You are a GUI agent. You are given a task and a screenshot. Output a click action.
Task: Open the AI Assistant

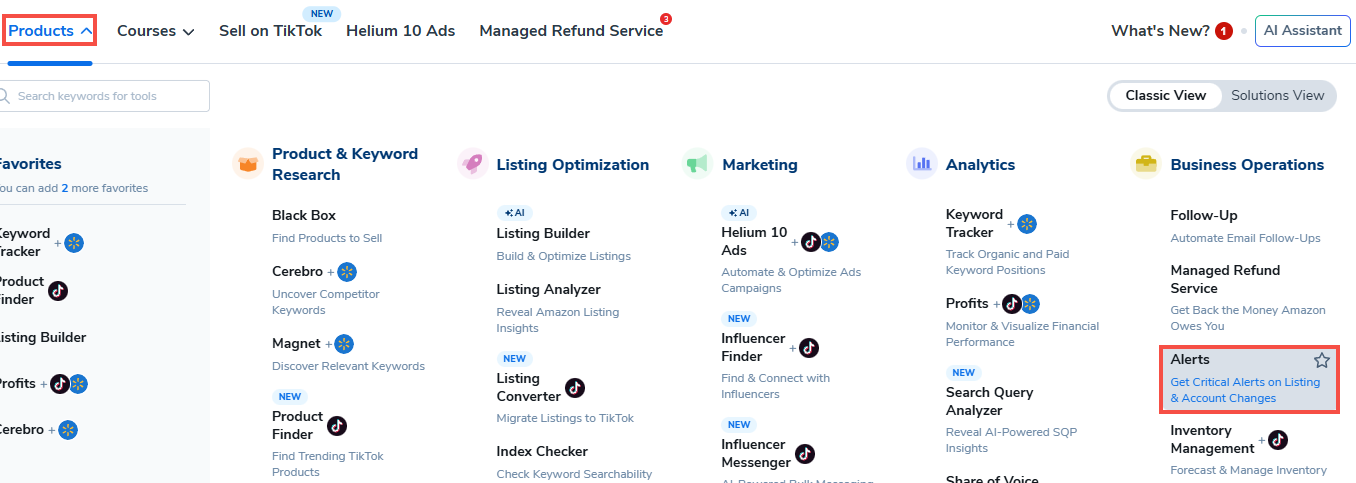tap(1302, 31)
